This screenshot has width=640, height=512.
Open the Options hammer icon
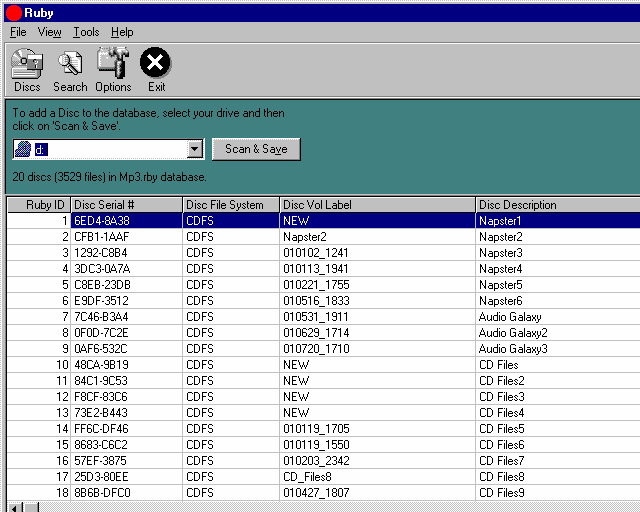(x=113, y=70)
